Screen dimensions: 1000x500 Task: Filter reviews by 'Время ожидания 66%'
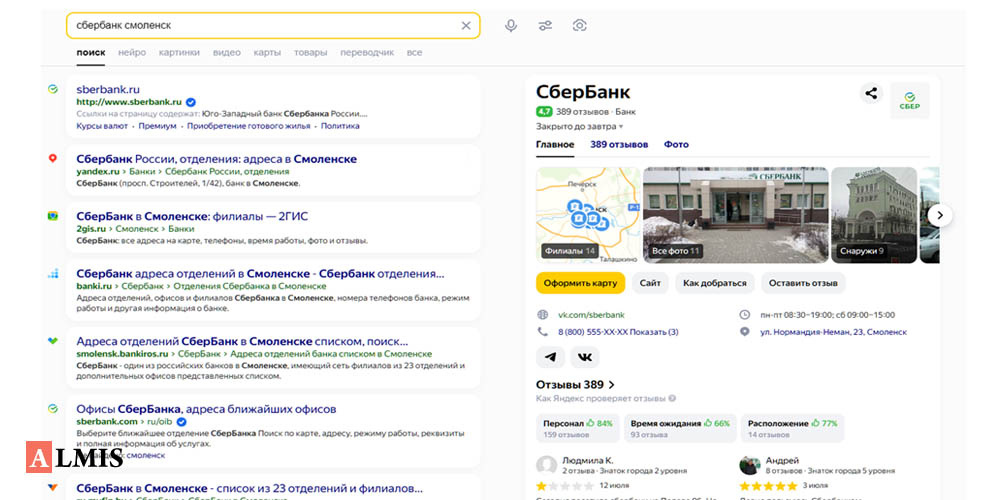pos(680,428)
